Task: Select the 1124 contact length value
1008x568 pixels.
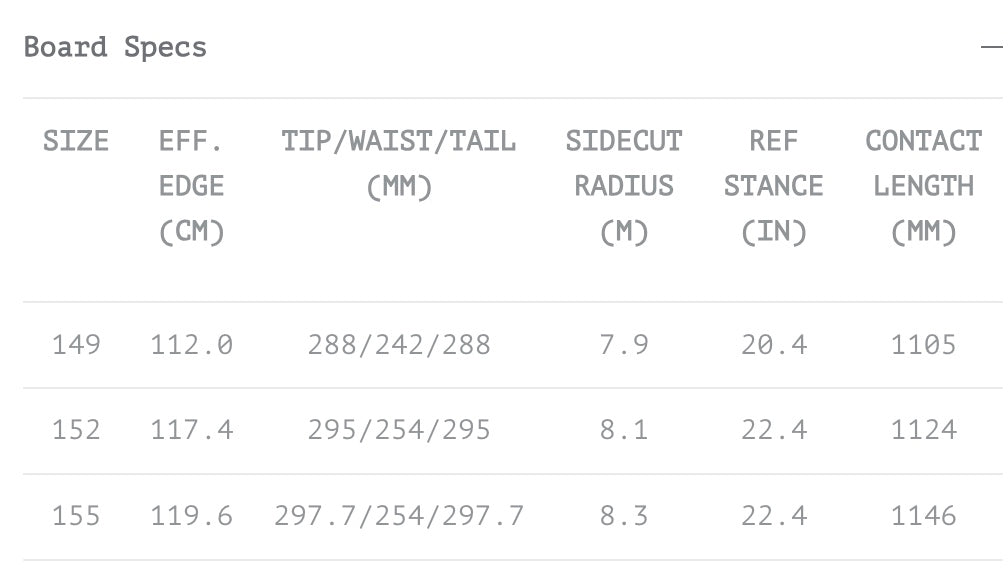Action: 923,430
